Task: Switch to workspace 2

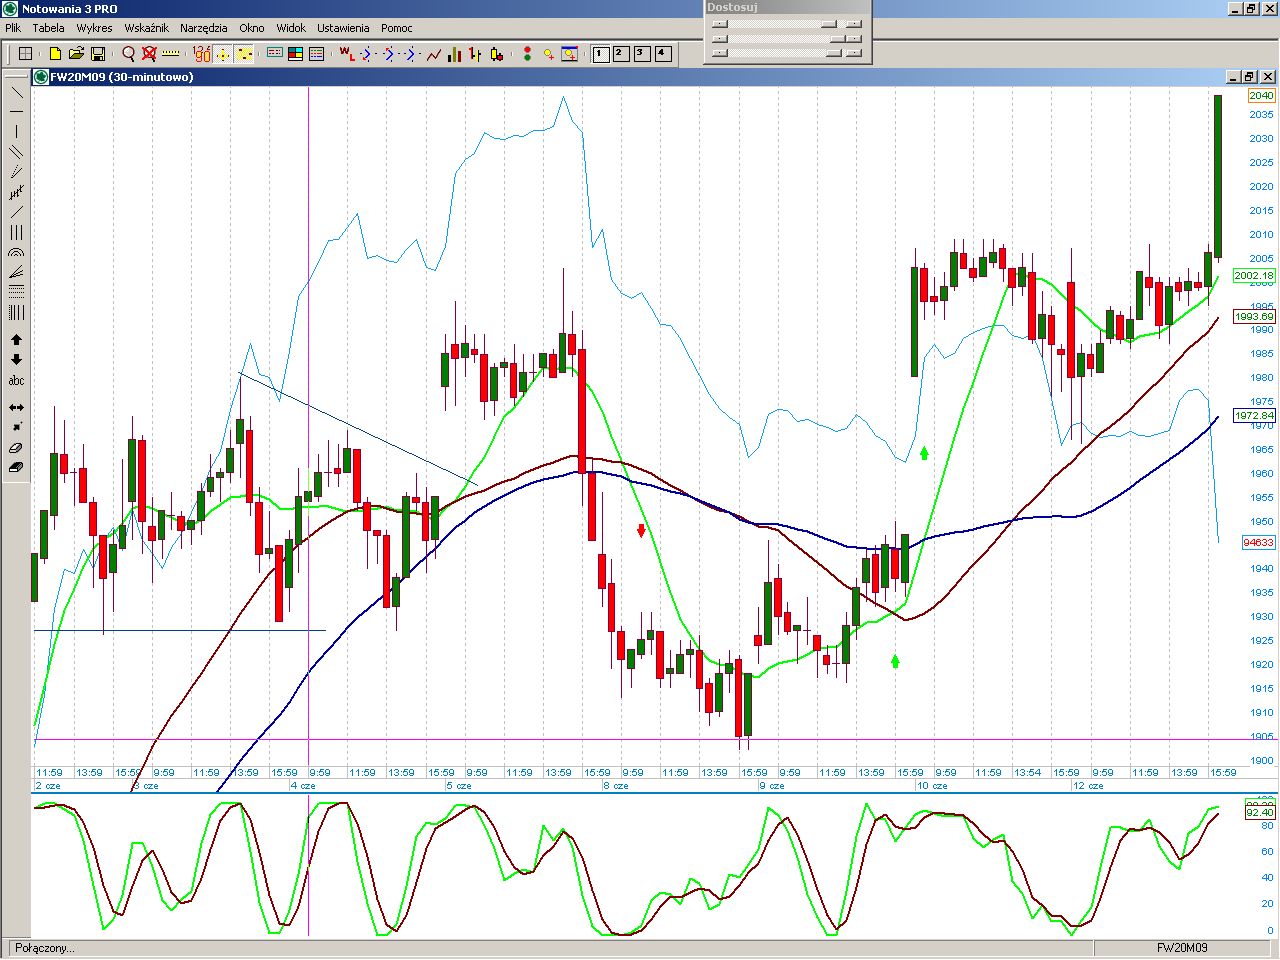Action: [x=621, y=54]
